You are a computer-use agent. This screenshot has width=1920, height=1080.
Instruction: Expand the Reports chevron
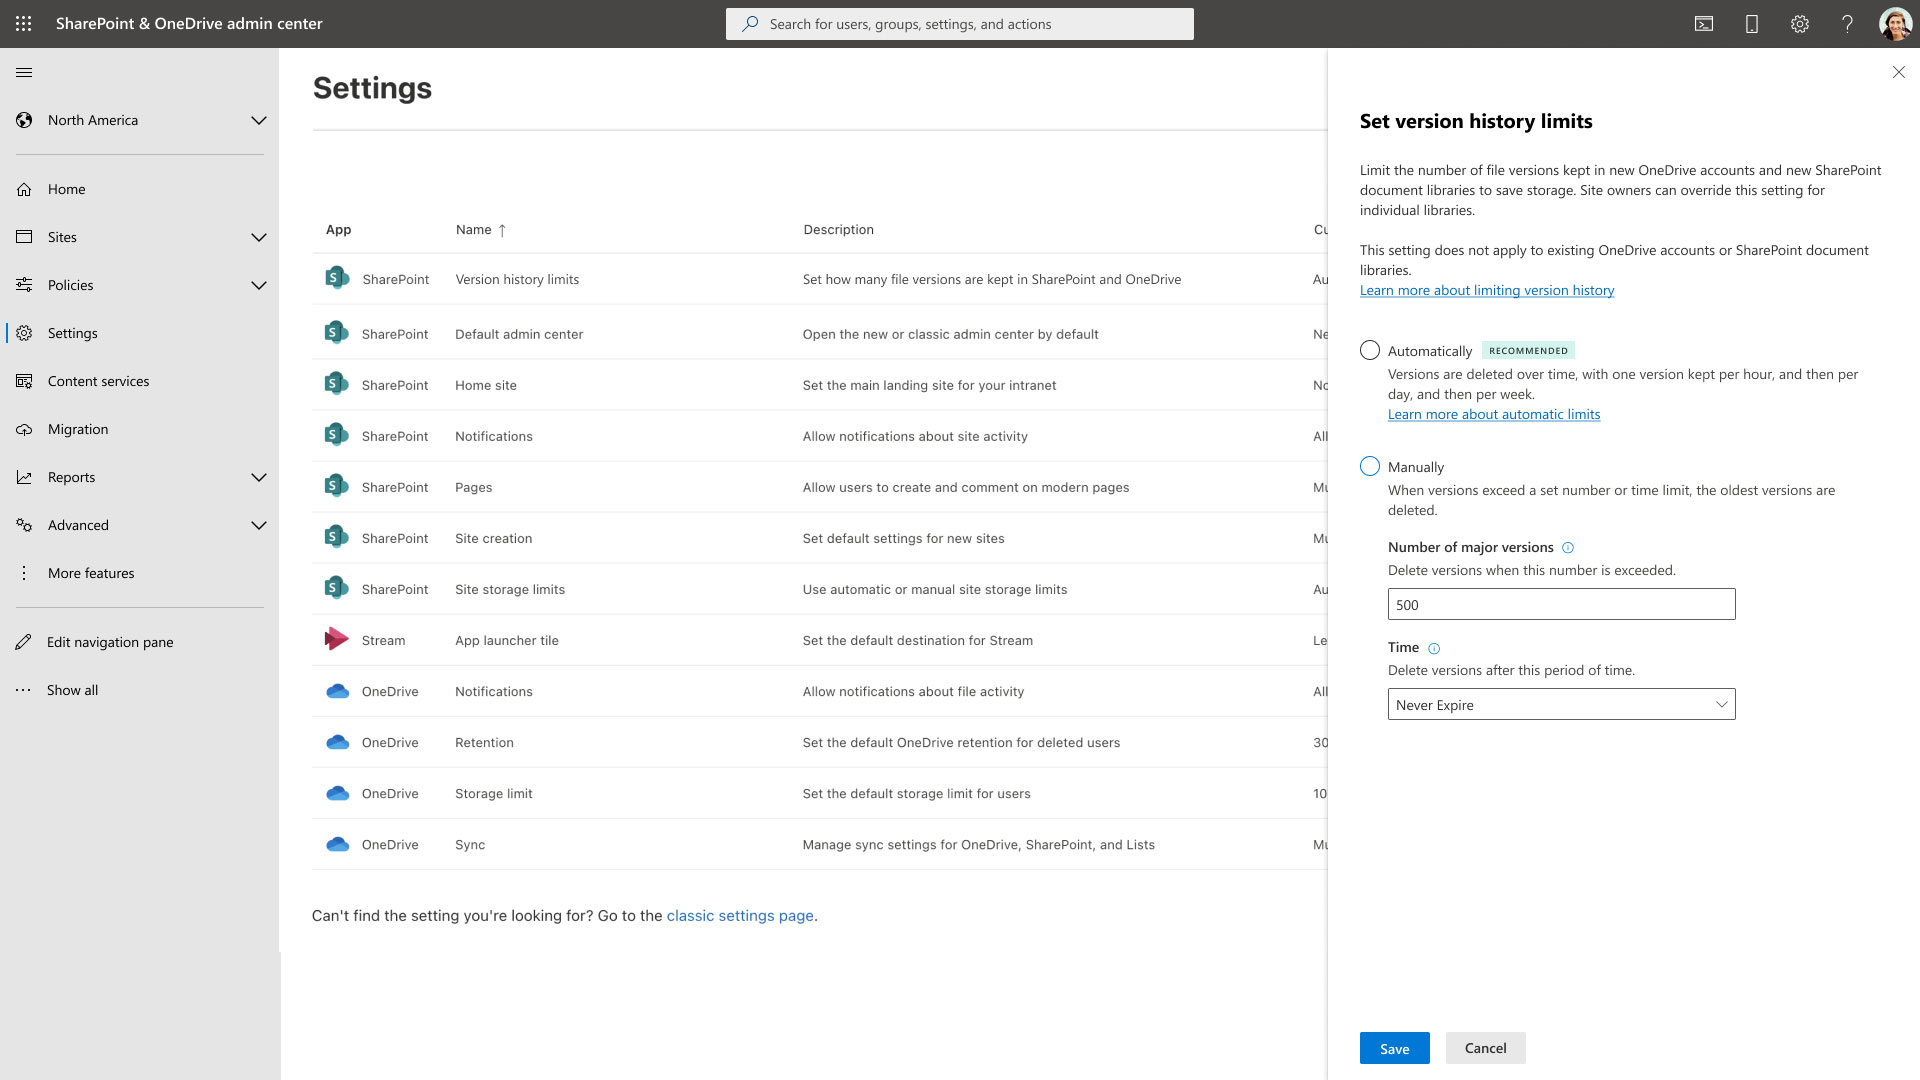tap(259, 477)
